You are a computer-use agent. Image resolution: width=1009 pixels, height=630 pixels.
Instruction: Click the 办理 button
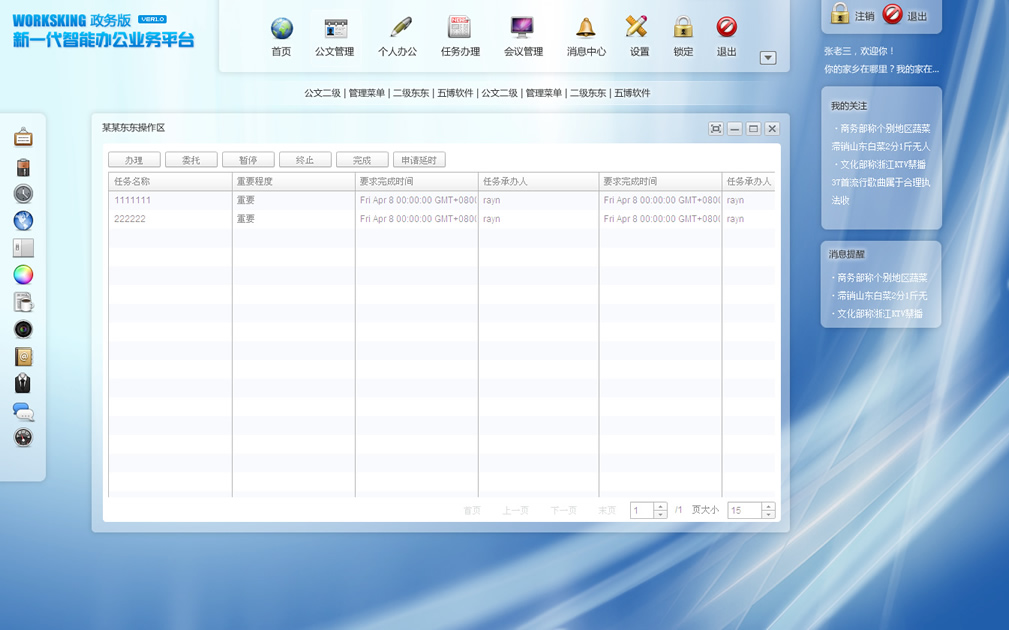click(134, 160)
